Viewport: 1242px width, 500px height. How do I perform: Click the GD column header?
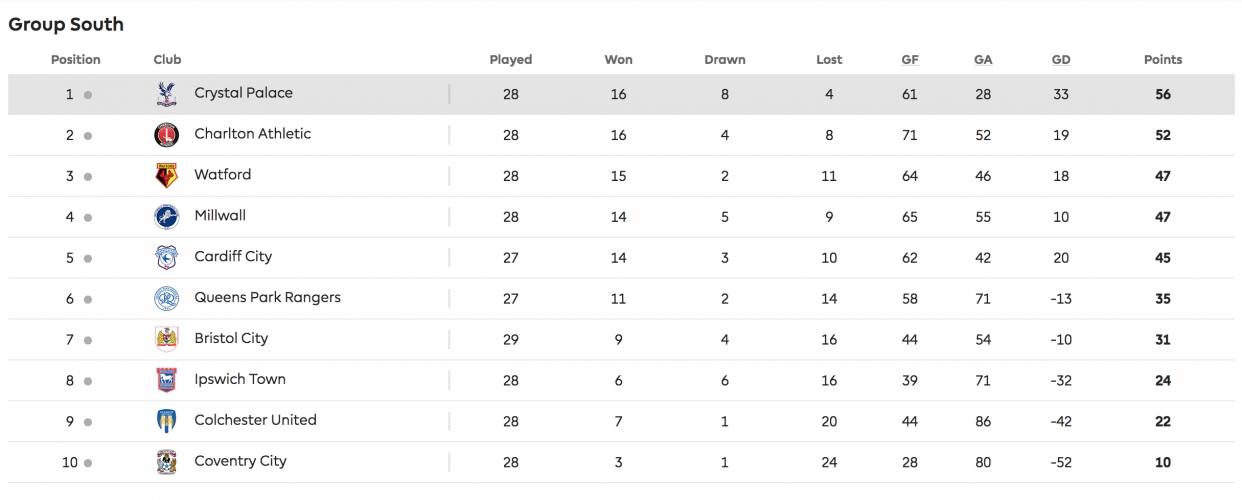click(1061, 60)
